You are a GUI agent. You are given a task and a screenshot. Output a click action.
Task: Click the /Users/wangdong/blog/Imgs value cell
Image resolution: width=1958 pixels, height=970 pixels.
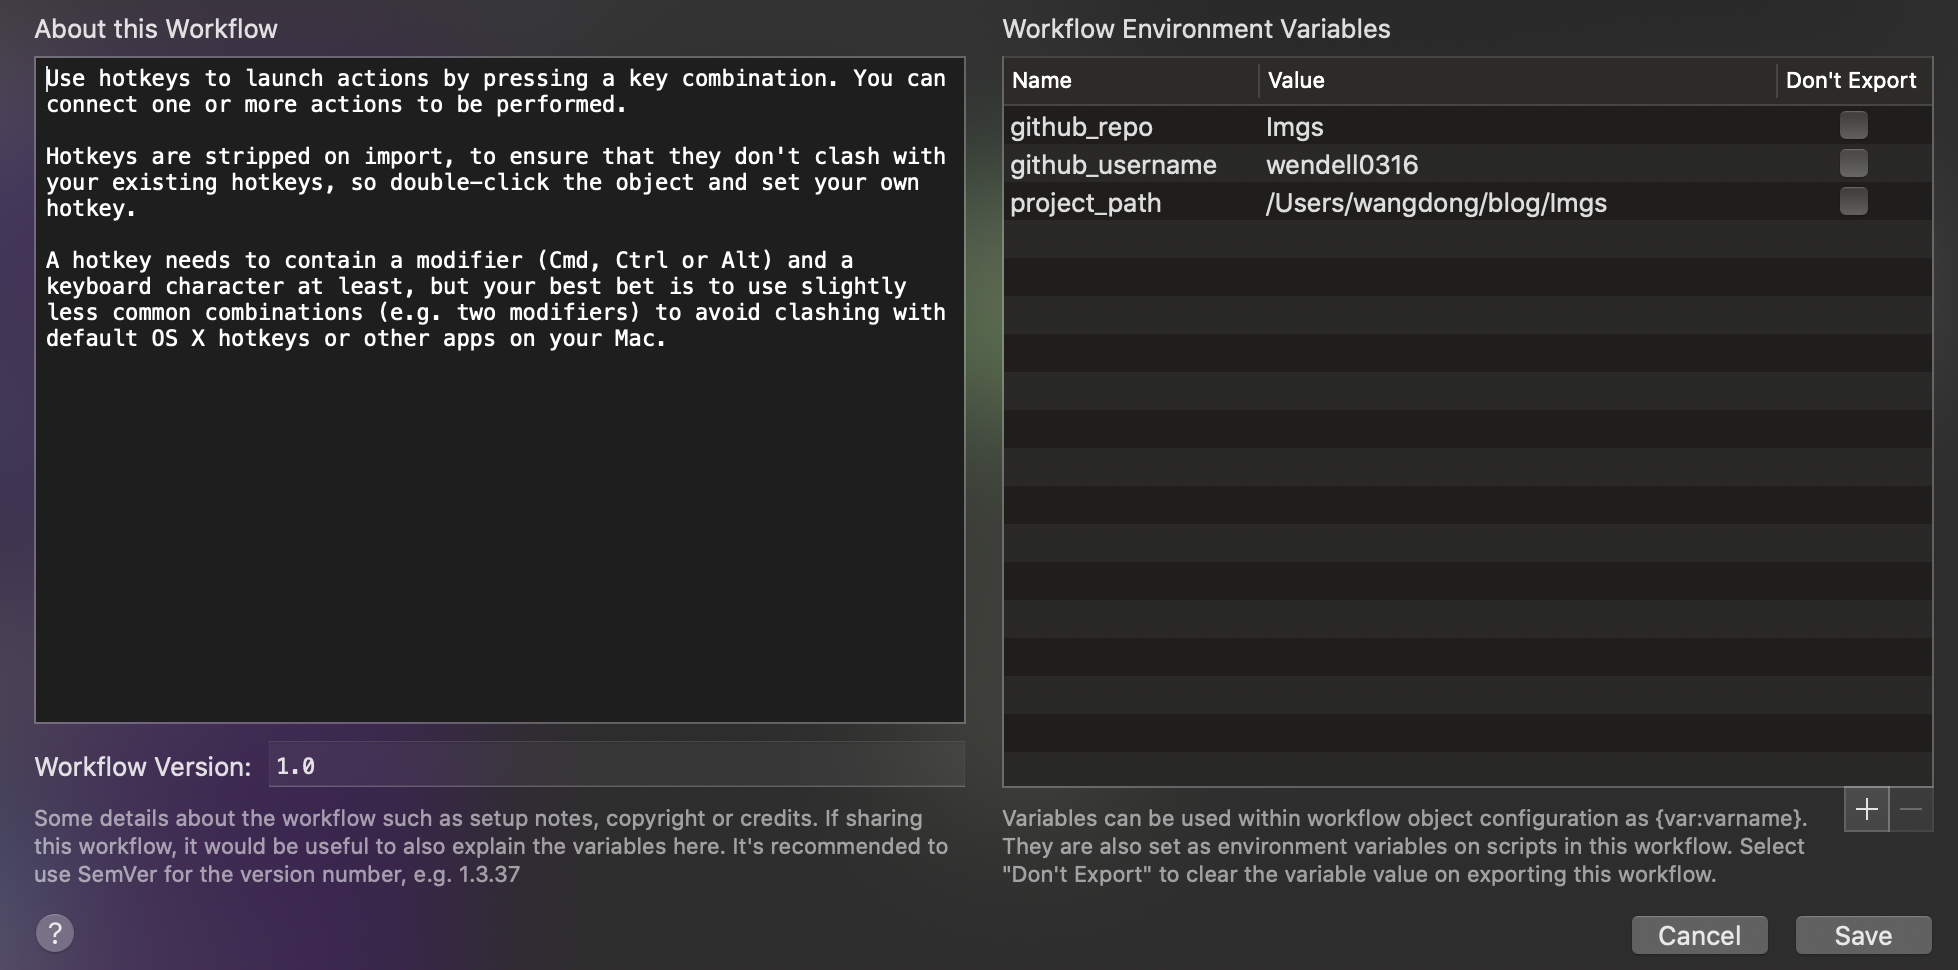coord(1436,203)
